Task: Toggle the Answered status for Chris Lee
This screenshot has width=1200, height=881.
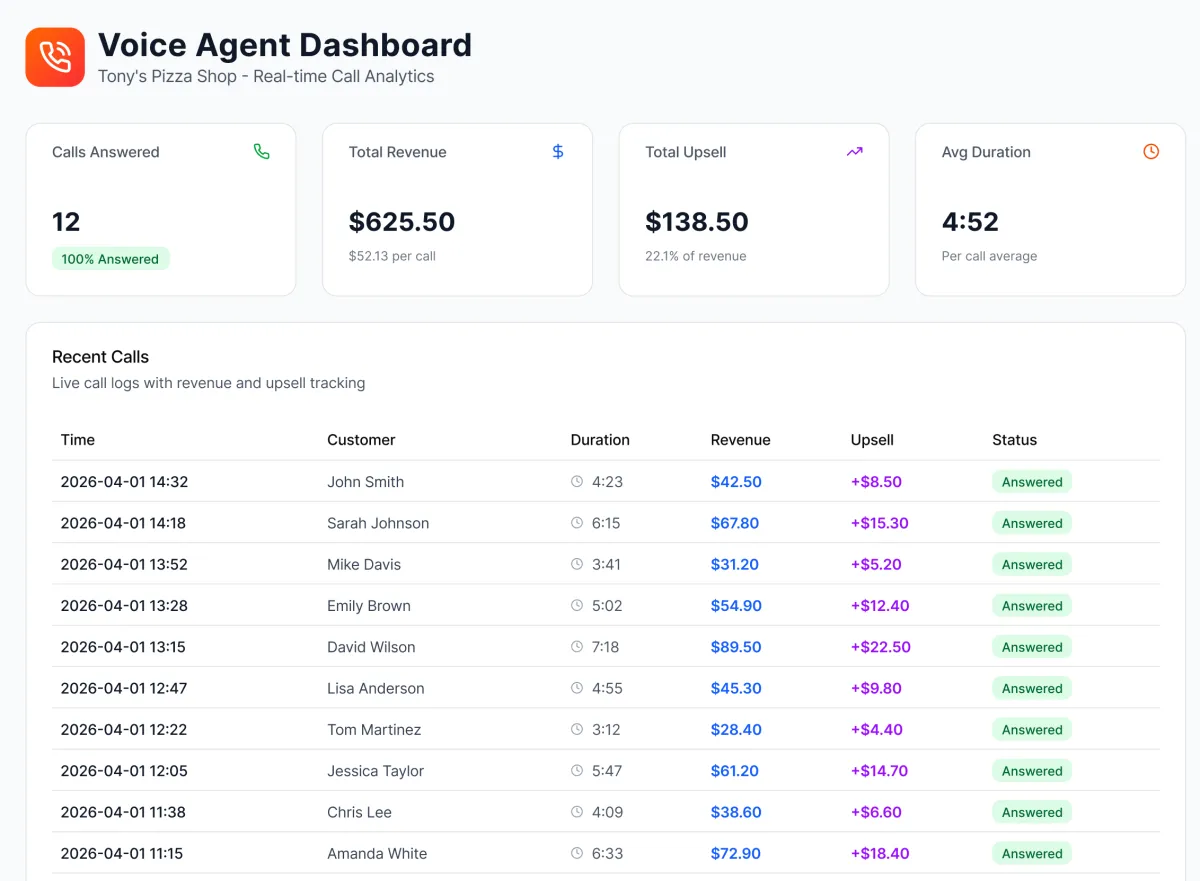Action: (x=1031, y=811)
